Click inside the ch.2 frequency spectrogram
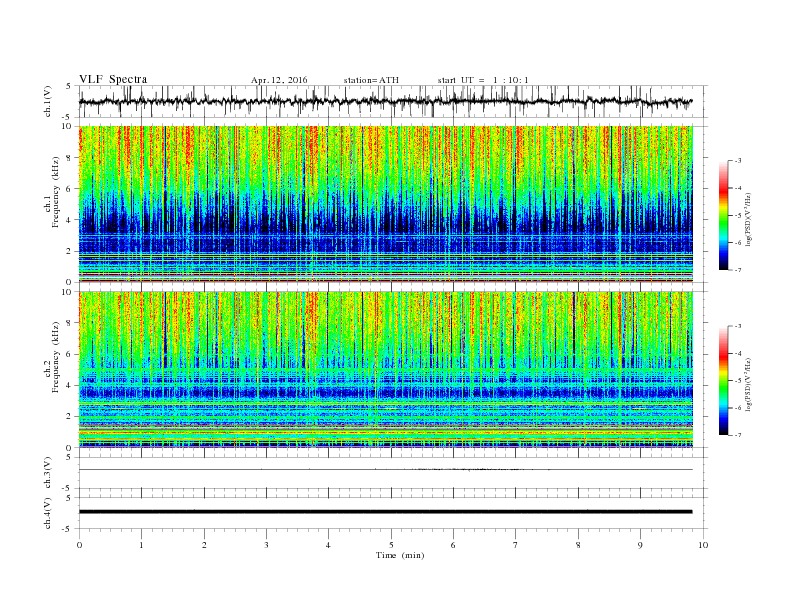The image size is (792, 612). coord(385,369)
